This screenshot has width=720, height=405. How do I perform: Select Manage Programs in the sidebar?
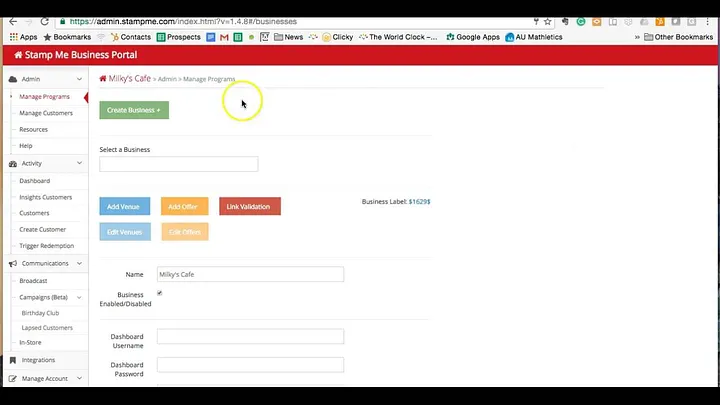(45, 96)
